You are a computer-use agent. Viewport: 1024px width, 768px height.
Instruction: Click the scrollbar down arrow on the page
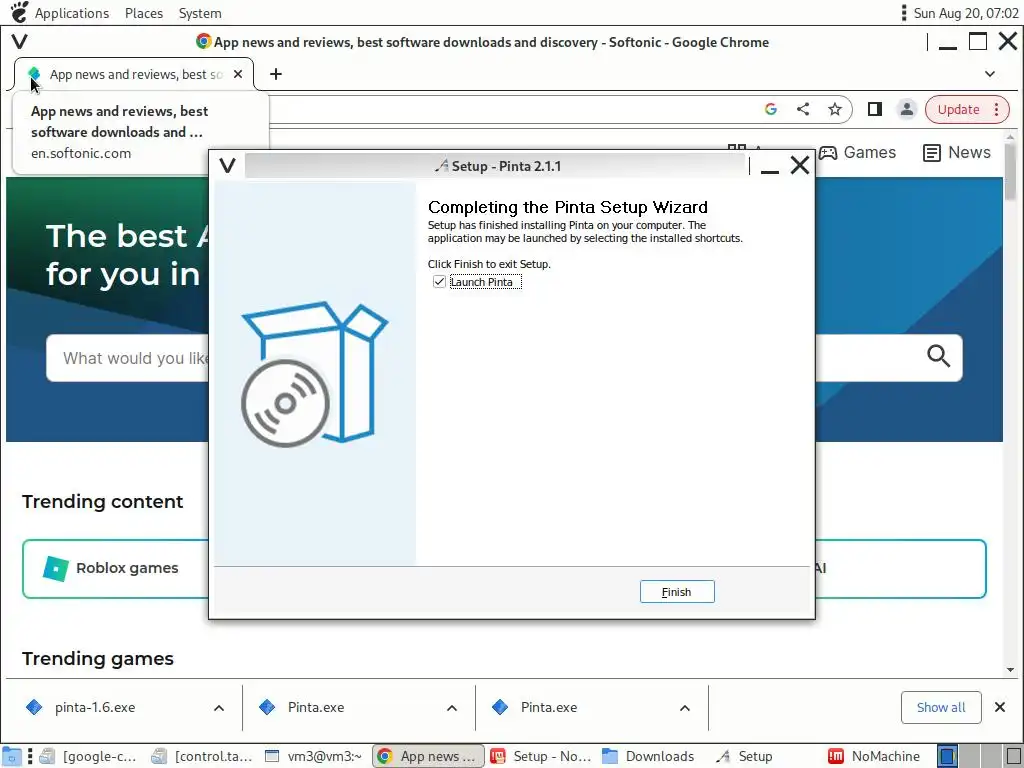coord(1010,669)
